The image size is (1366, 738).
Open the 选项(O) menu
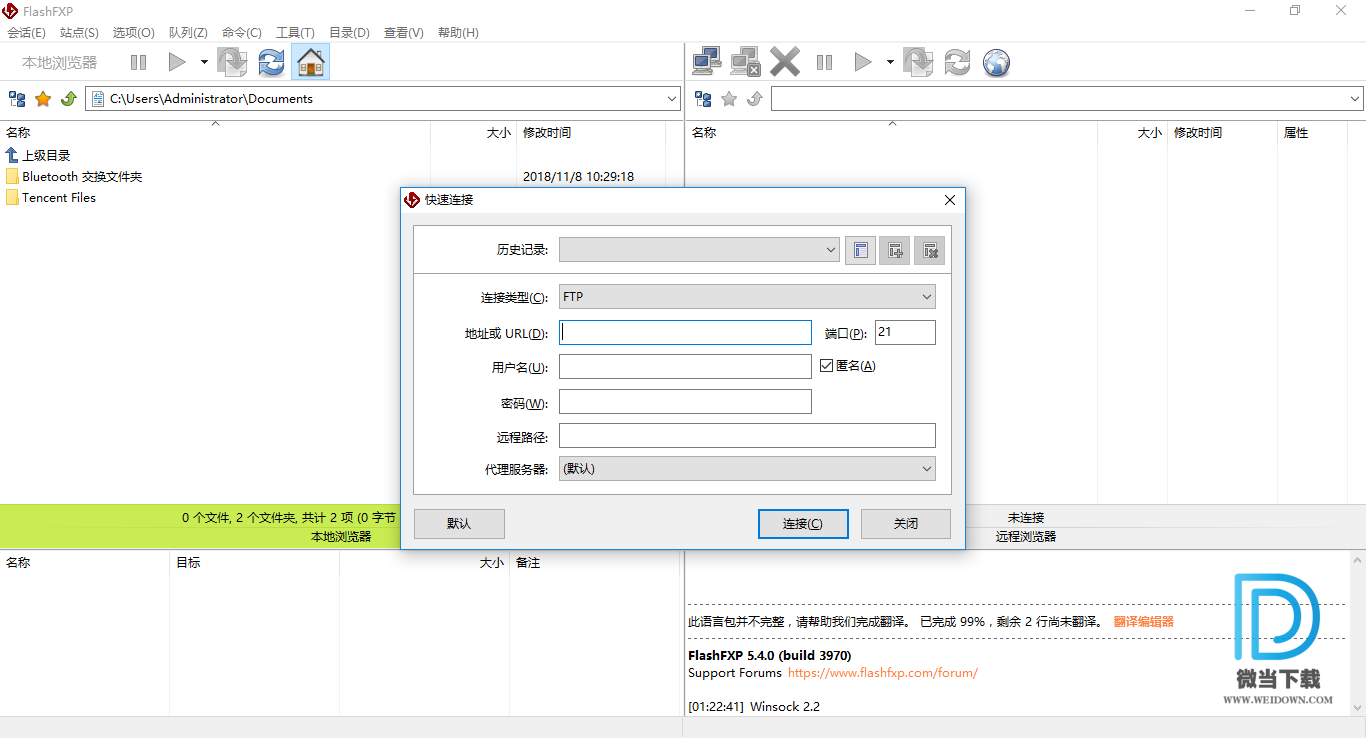click(x=134, y=33)
